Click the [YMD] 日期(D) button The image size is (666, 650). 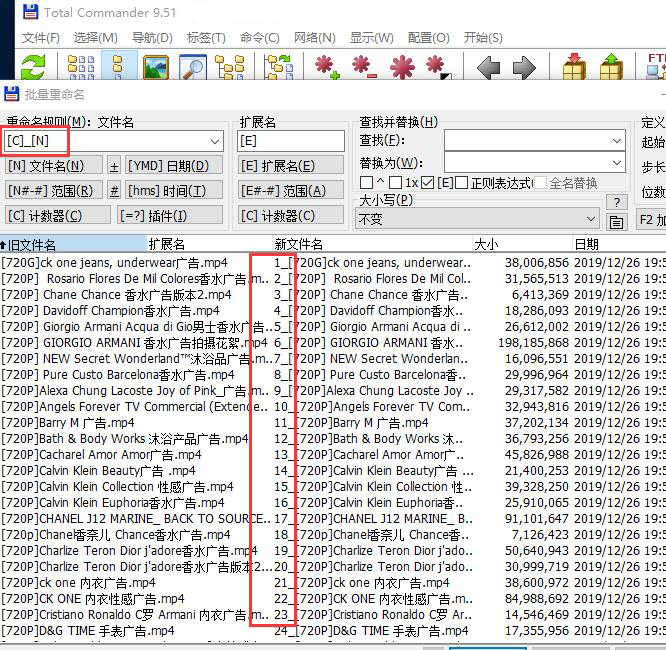pyautogui.click(x=174, y=165)
